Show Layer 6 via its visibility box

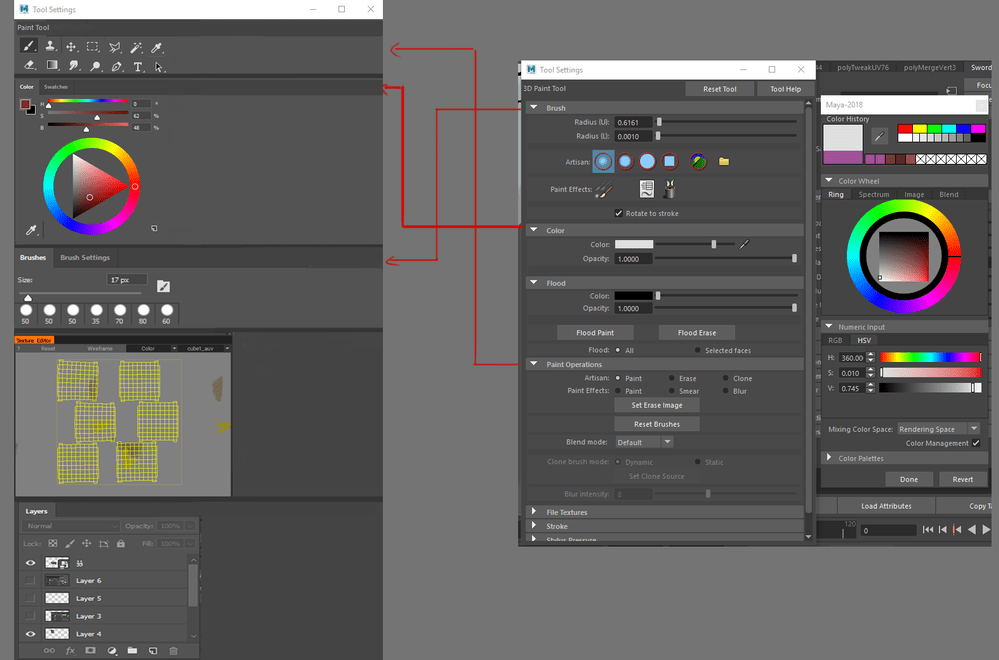tap(30, 580)
